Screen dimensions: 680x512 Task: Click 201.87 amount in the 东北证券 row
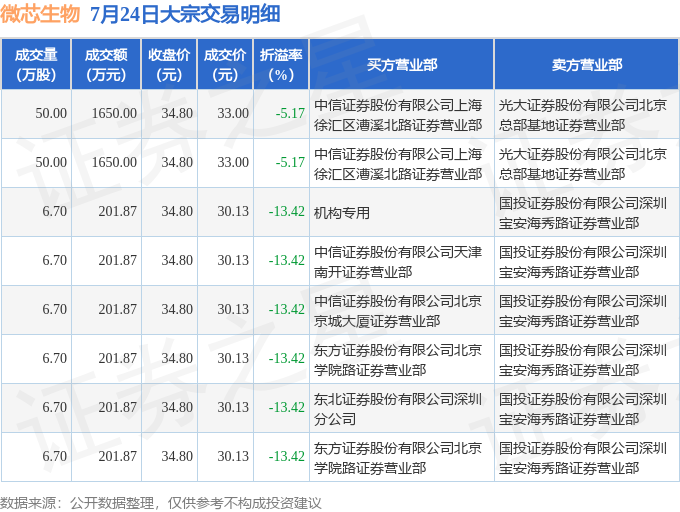point(118,408)
